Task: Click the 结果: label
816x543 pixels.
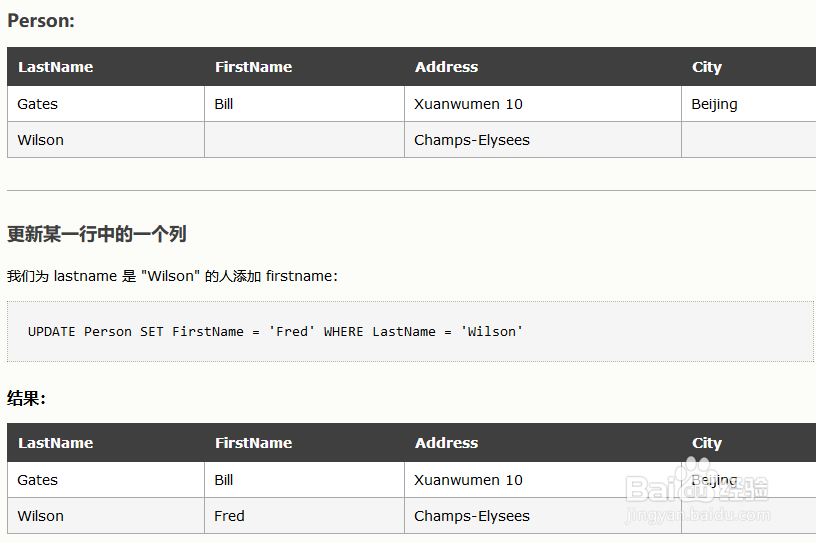Action: [x=27, y=398]
